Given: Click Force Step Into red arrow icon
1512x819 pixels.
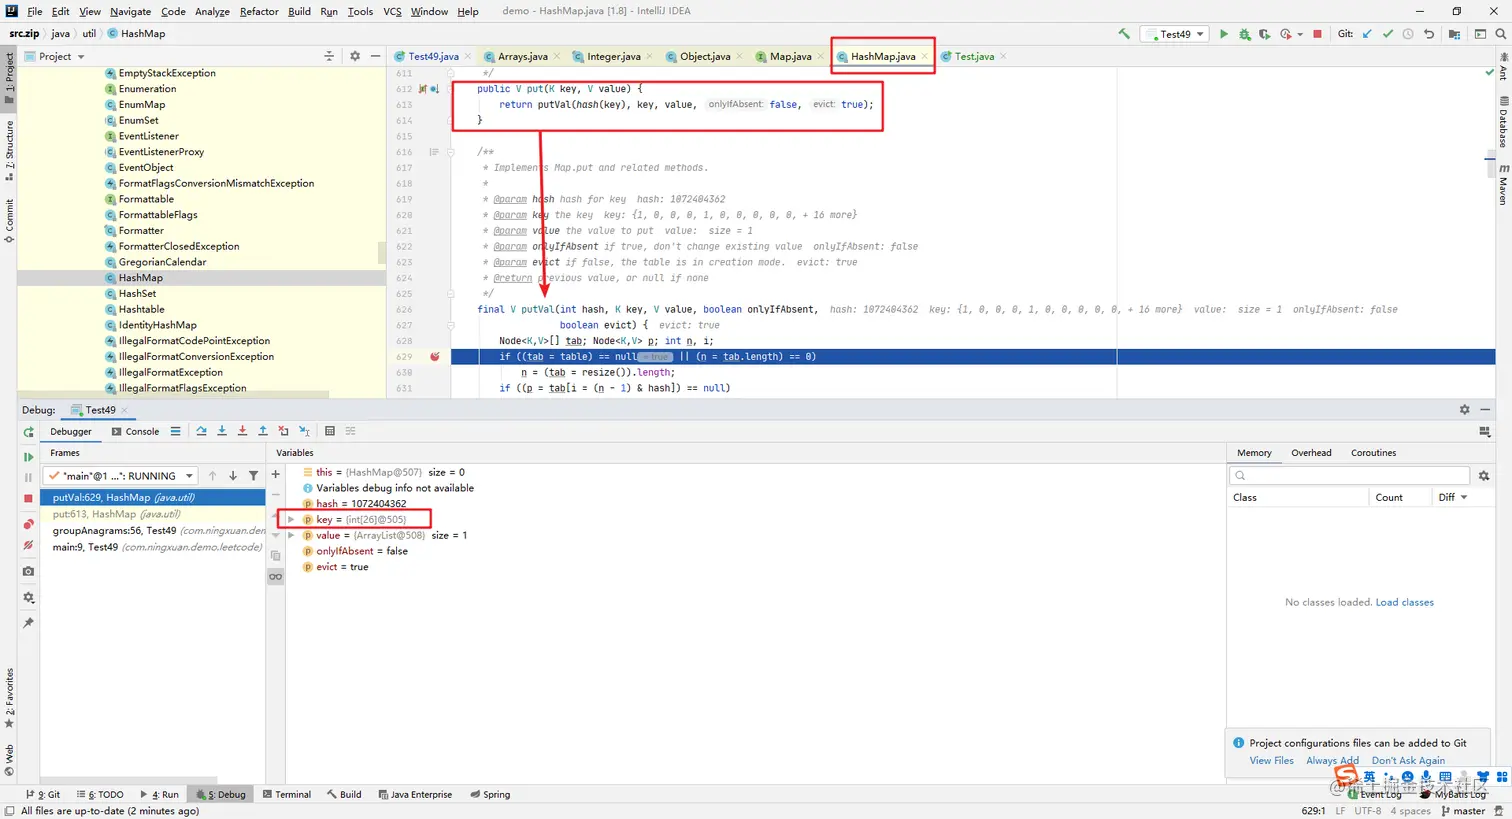Looking at the screenshot, I should [242, 431].
